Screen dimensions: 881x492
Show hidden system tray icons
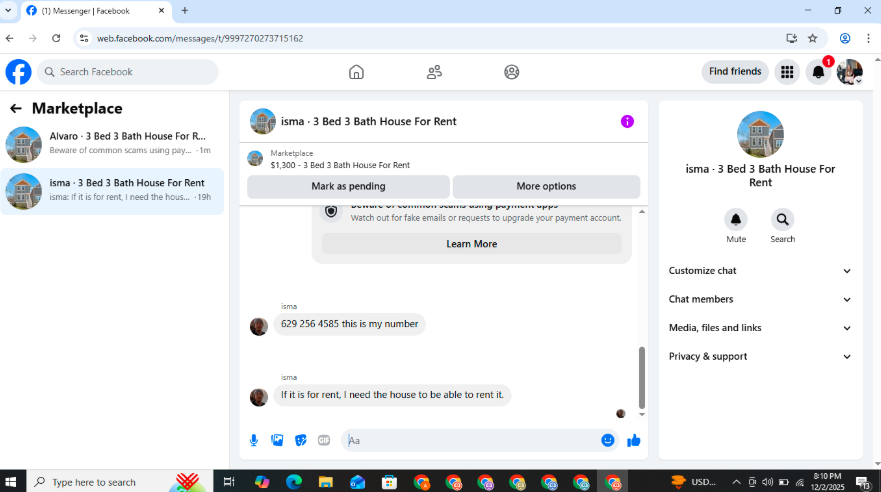(x=736, y=482)
